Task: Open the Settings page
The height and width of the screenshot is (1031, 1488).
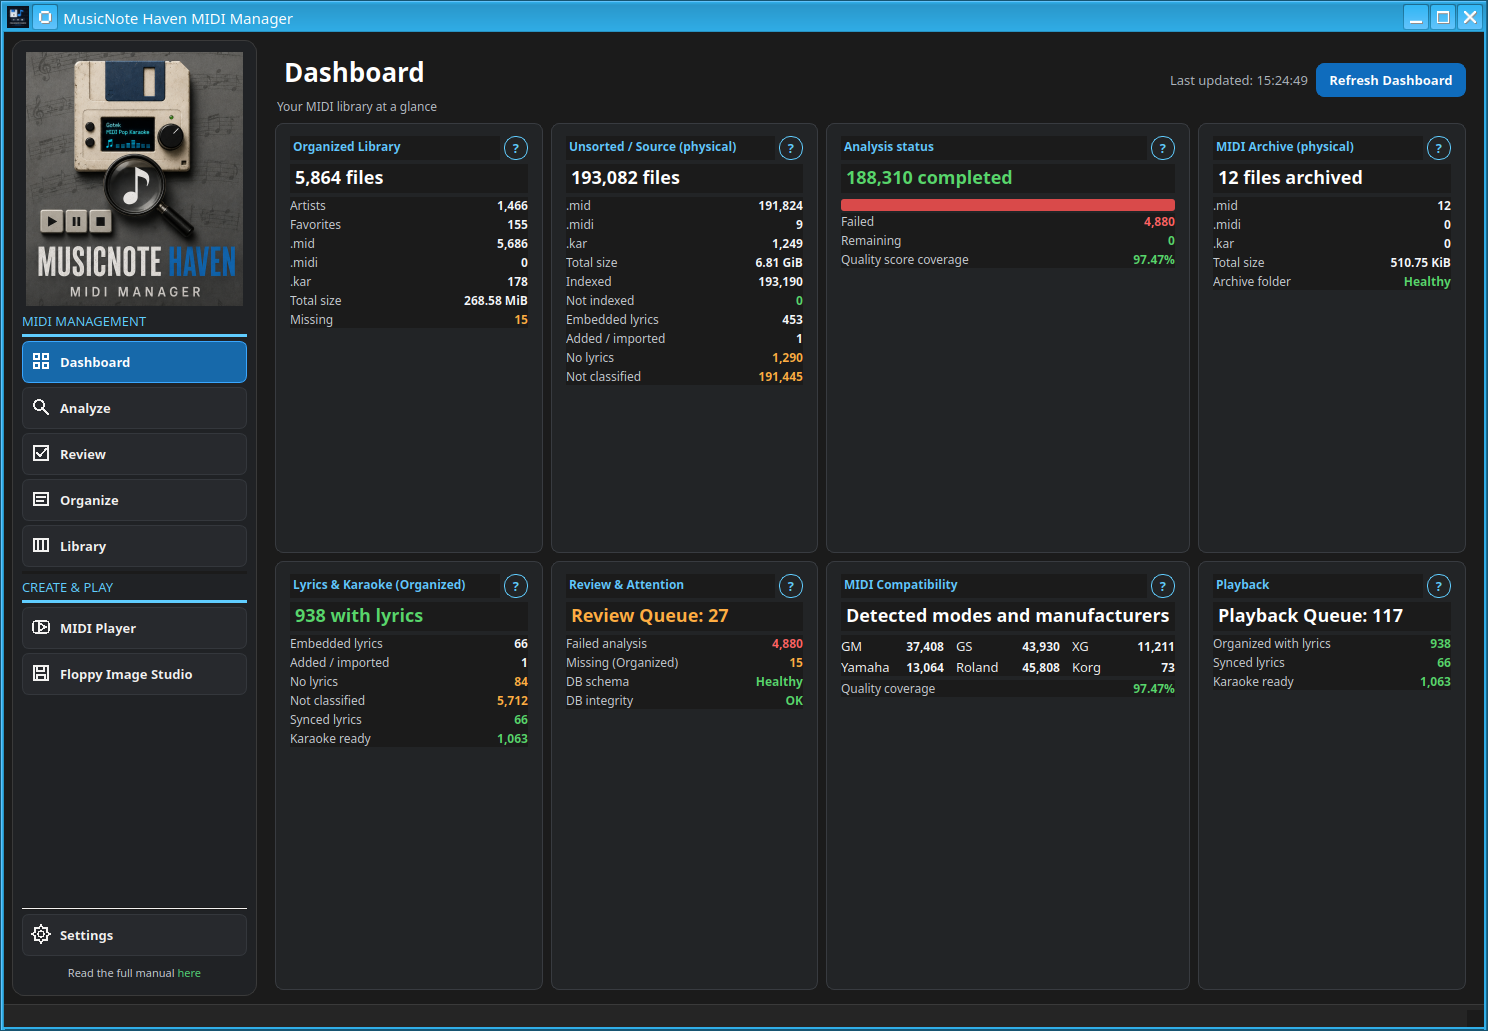Action: (x=134, y=935)
